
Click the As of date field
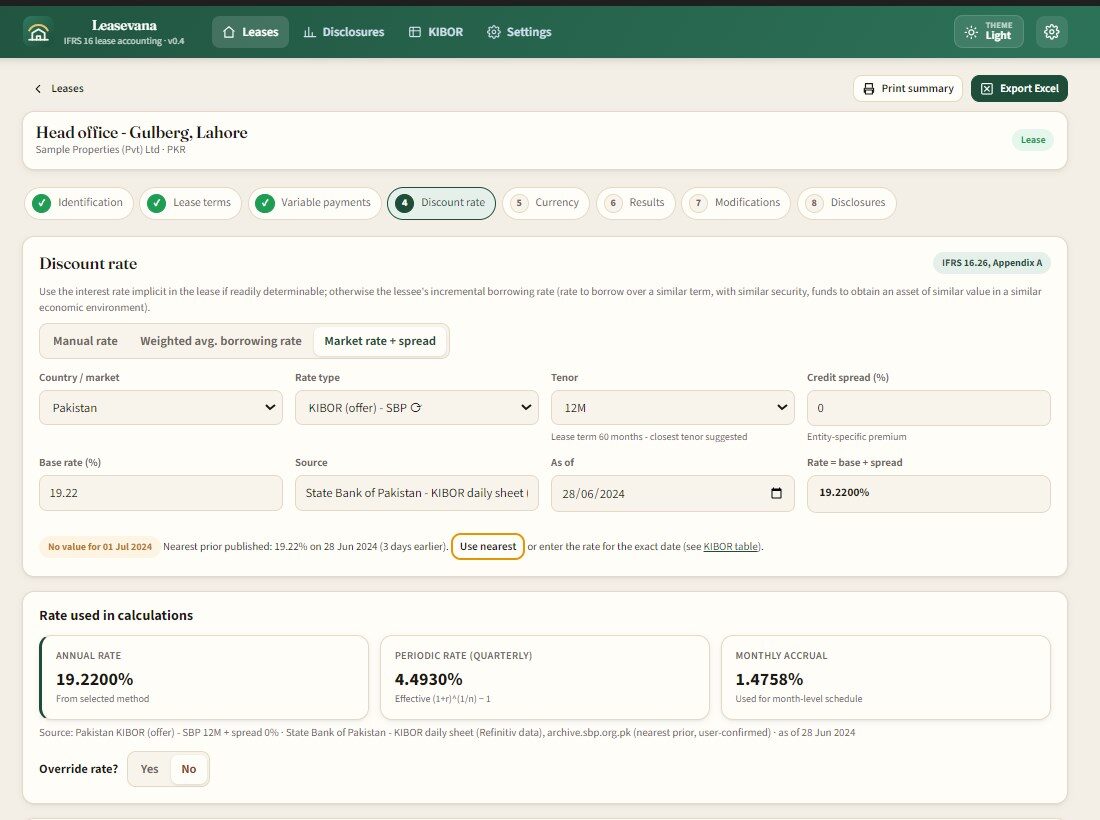673,493
